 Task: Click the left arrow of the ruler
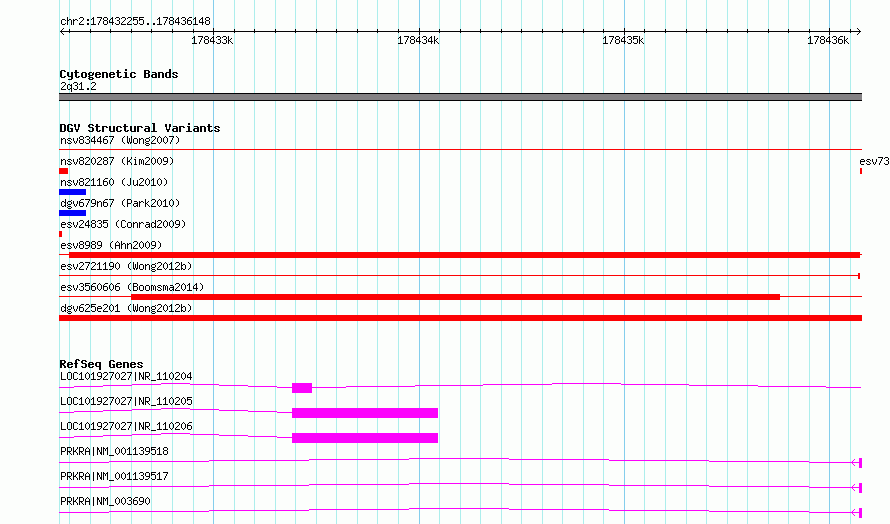(x=63, y=31)
